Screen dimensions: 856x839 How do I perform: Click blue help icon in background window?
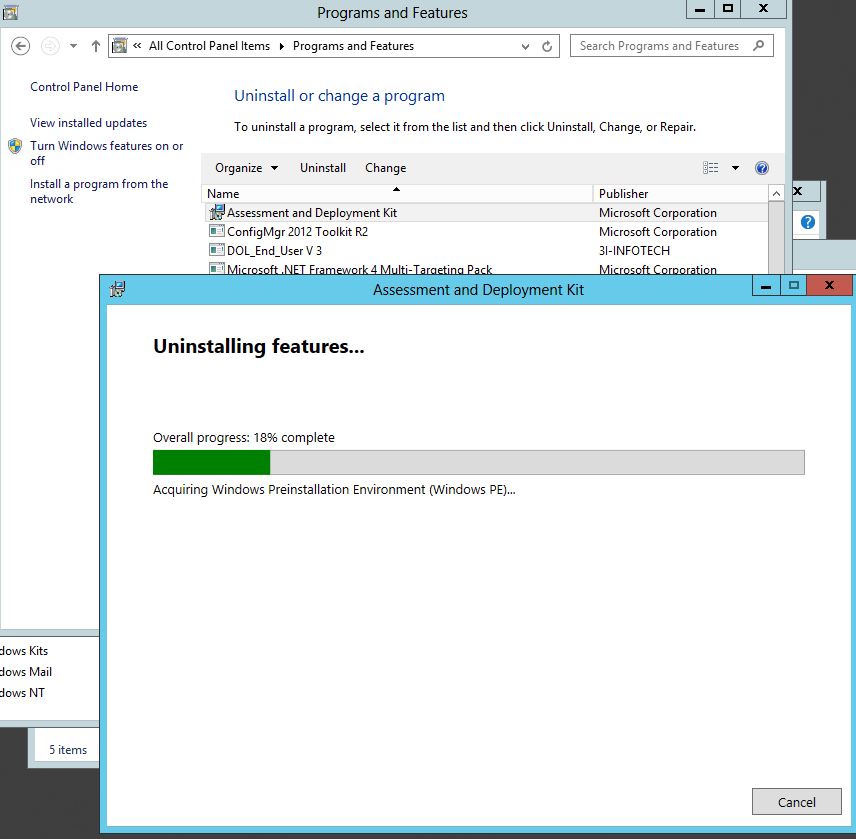click(808, 222)
